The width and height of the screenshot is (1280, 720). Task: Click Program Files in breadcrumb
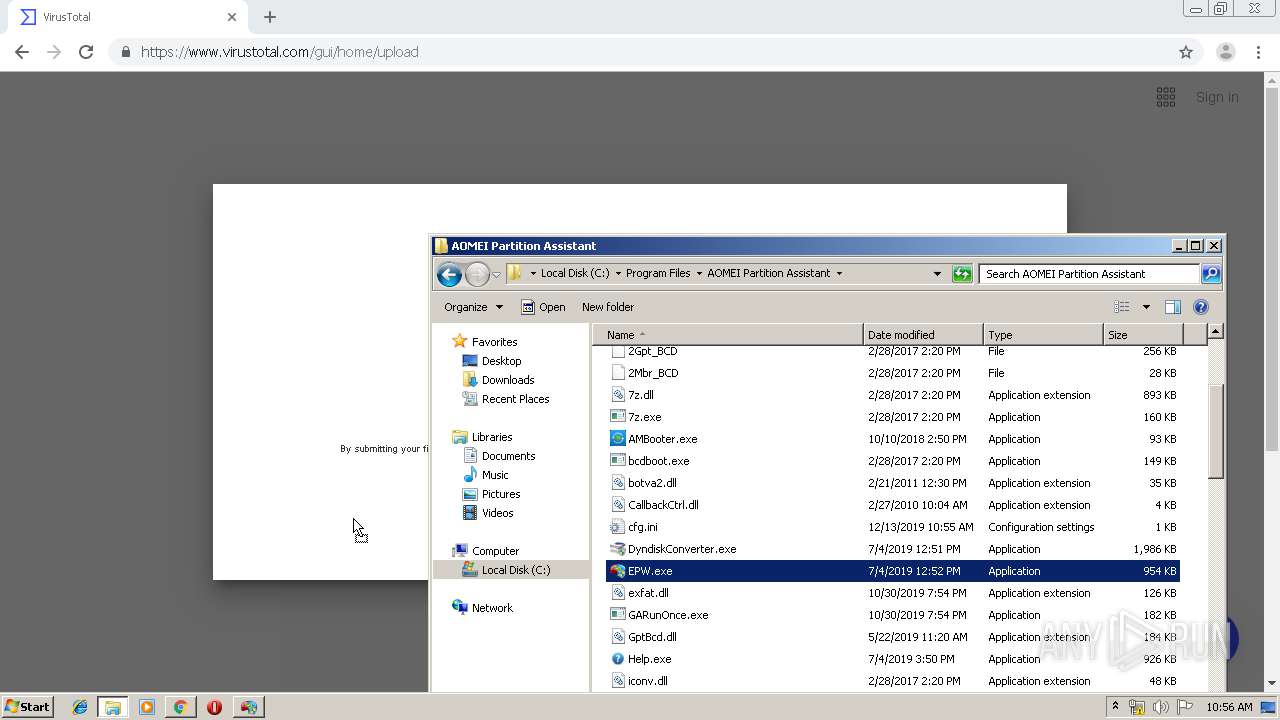coord(658,274)
